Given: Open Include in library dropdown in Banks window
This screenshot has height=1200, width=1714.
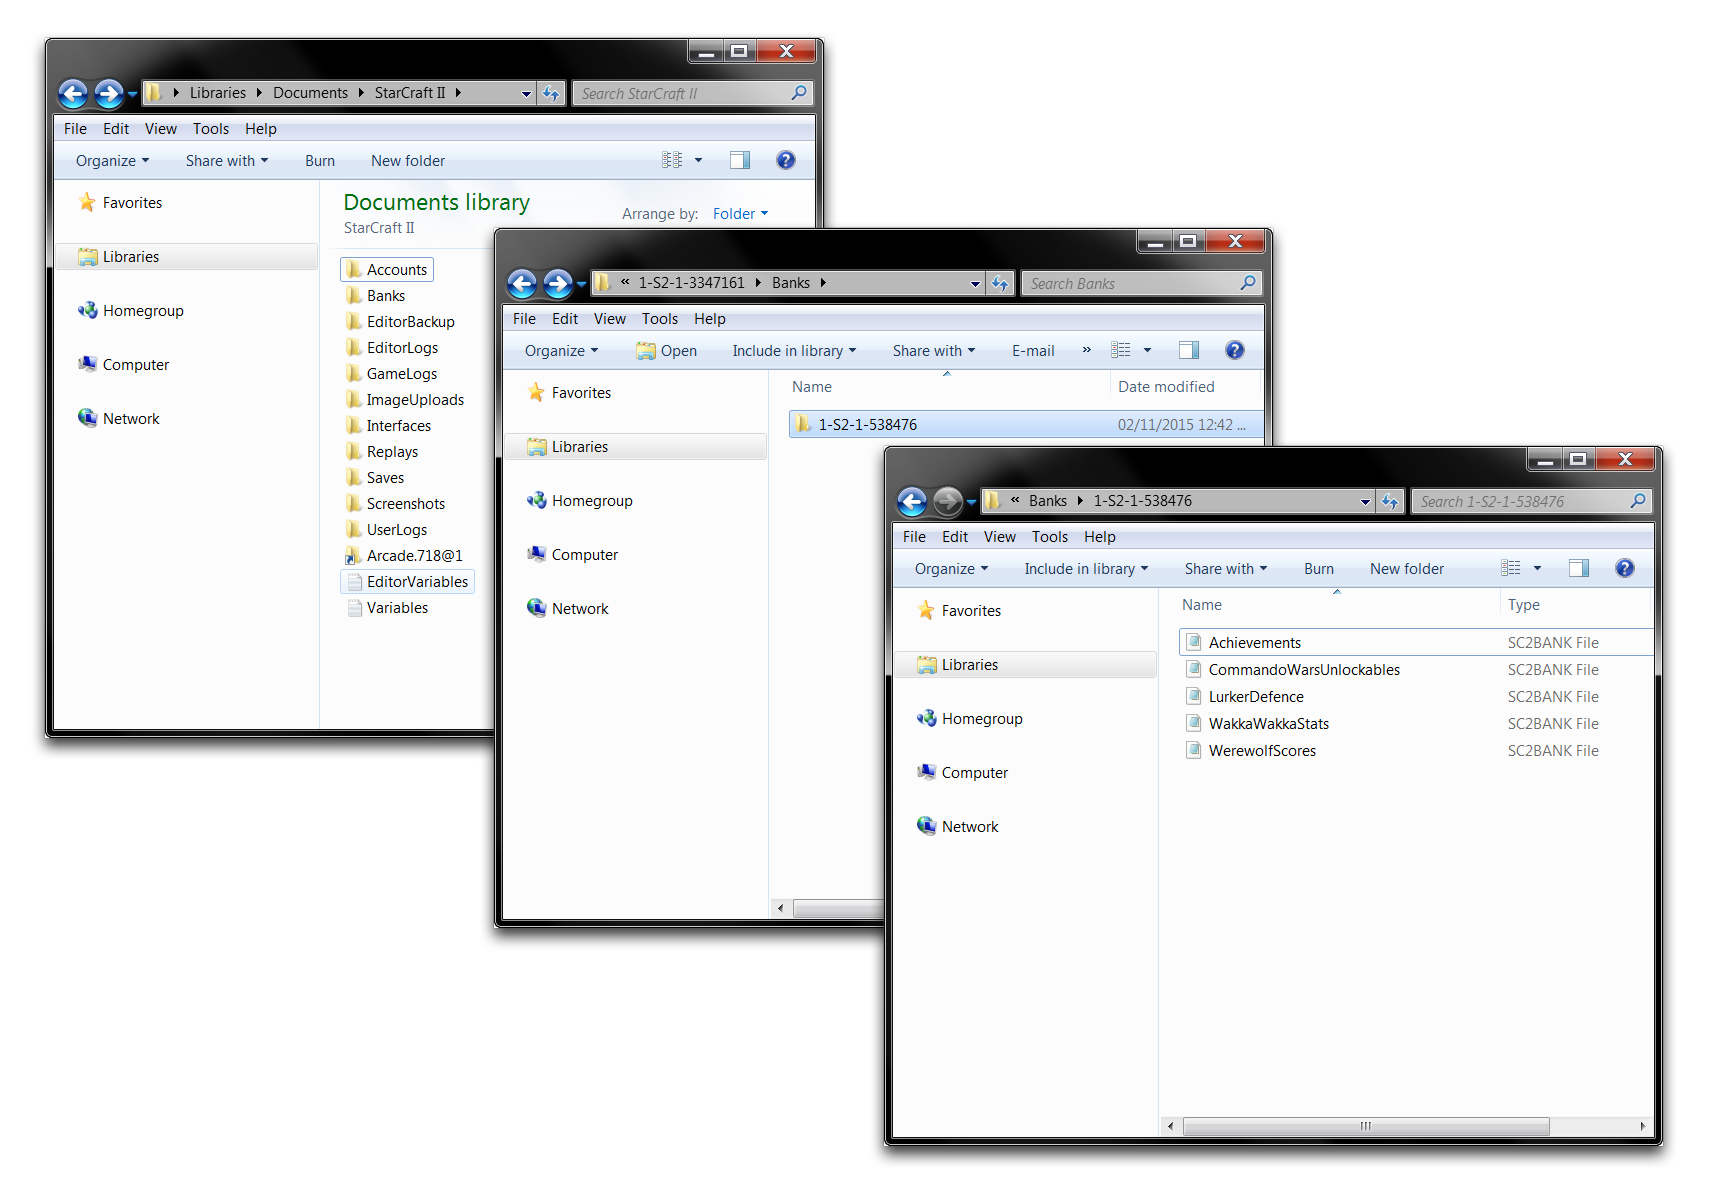Looking at the screenshot, I should pos(794,350).
